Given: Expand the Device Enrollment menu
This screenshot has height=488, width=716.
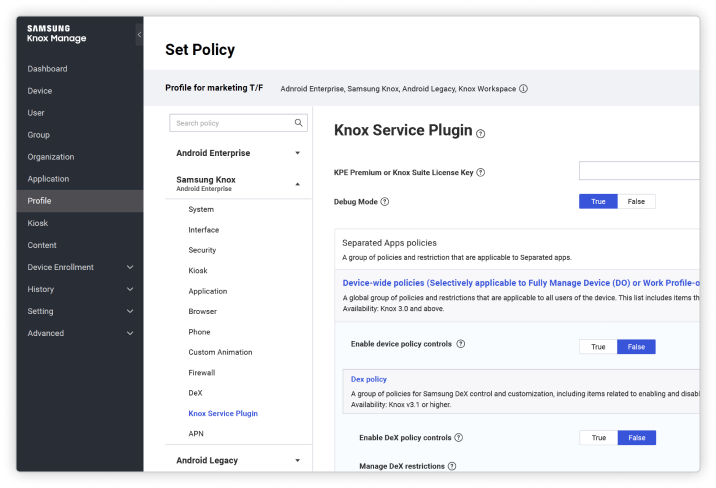Looking at the screenshot, I should pyautogui.click(x=130, y=267).
